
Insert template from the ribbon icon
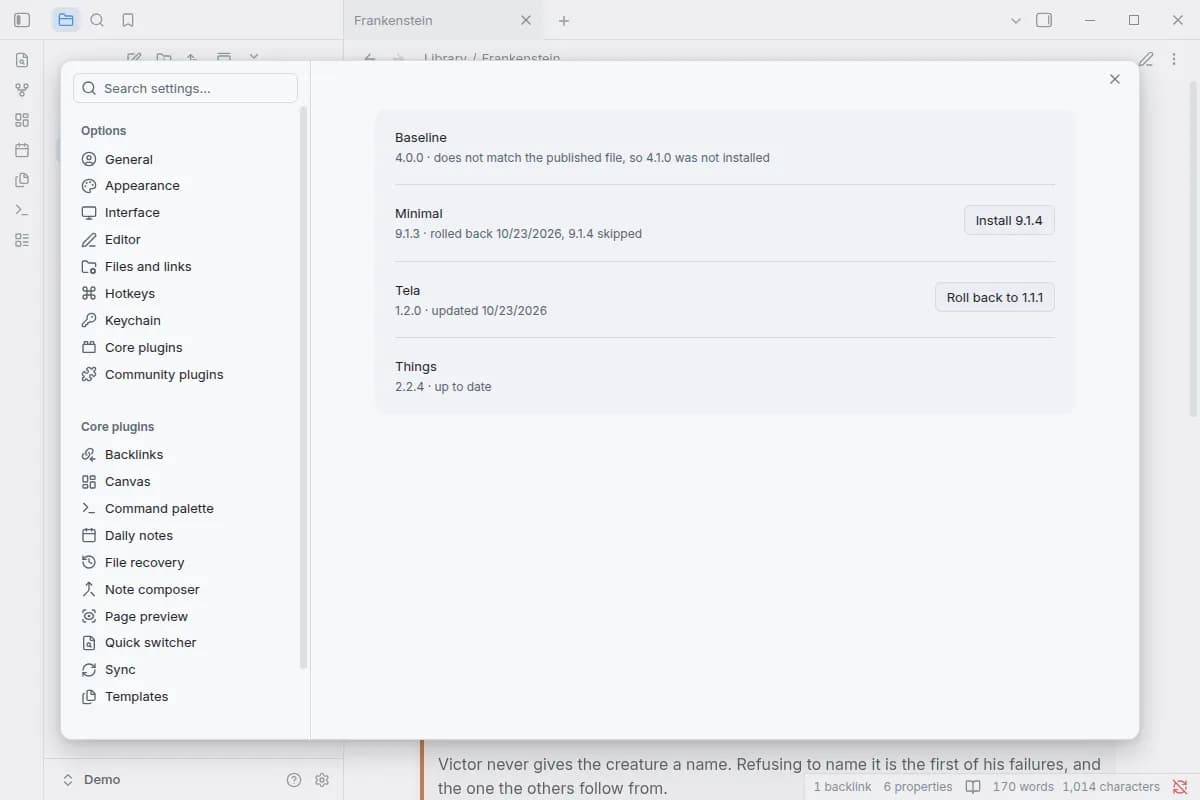(x=22, y=180)
